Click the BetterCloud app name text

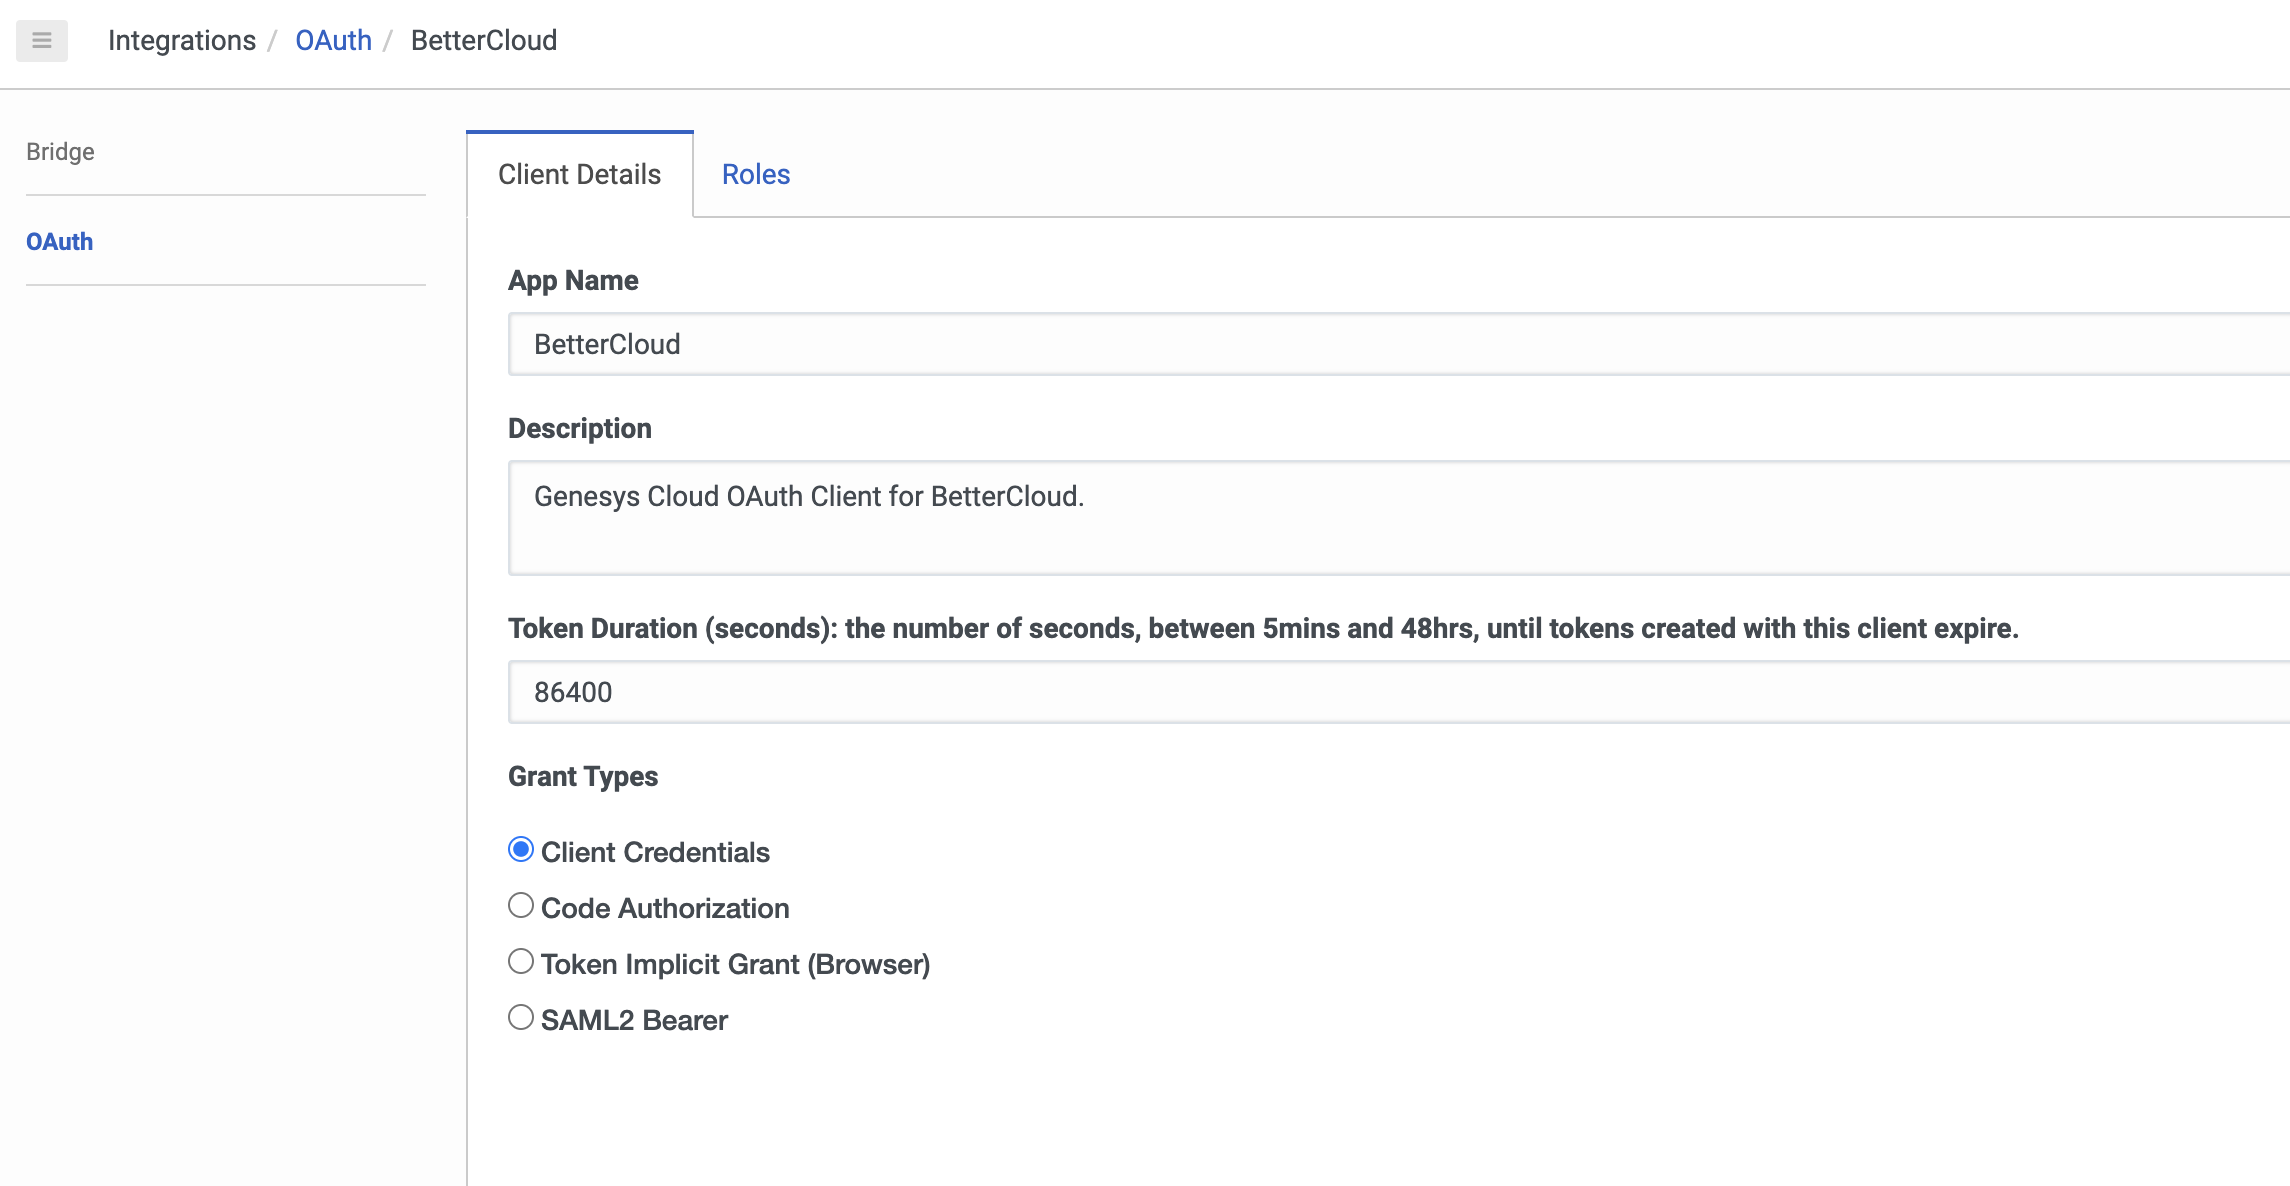pyautogui.click(x=608, y=344)
